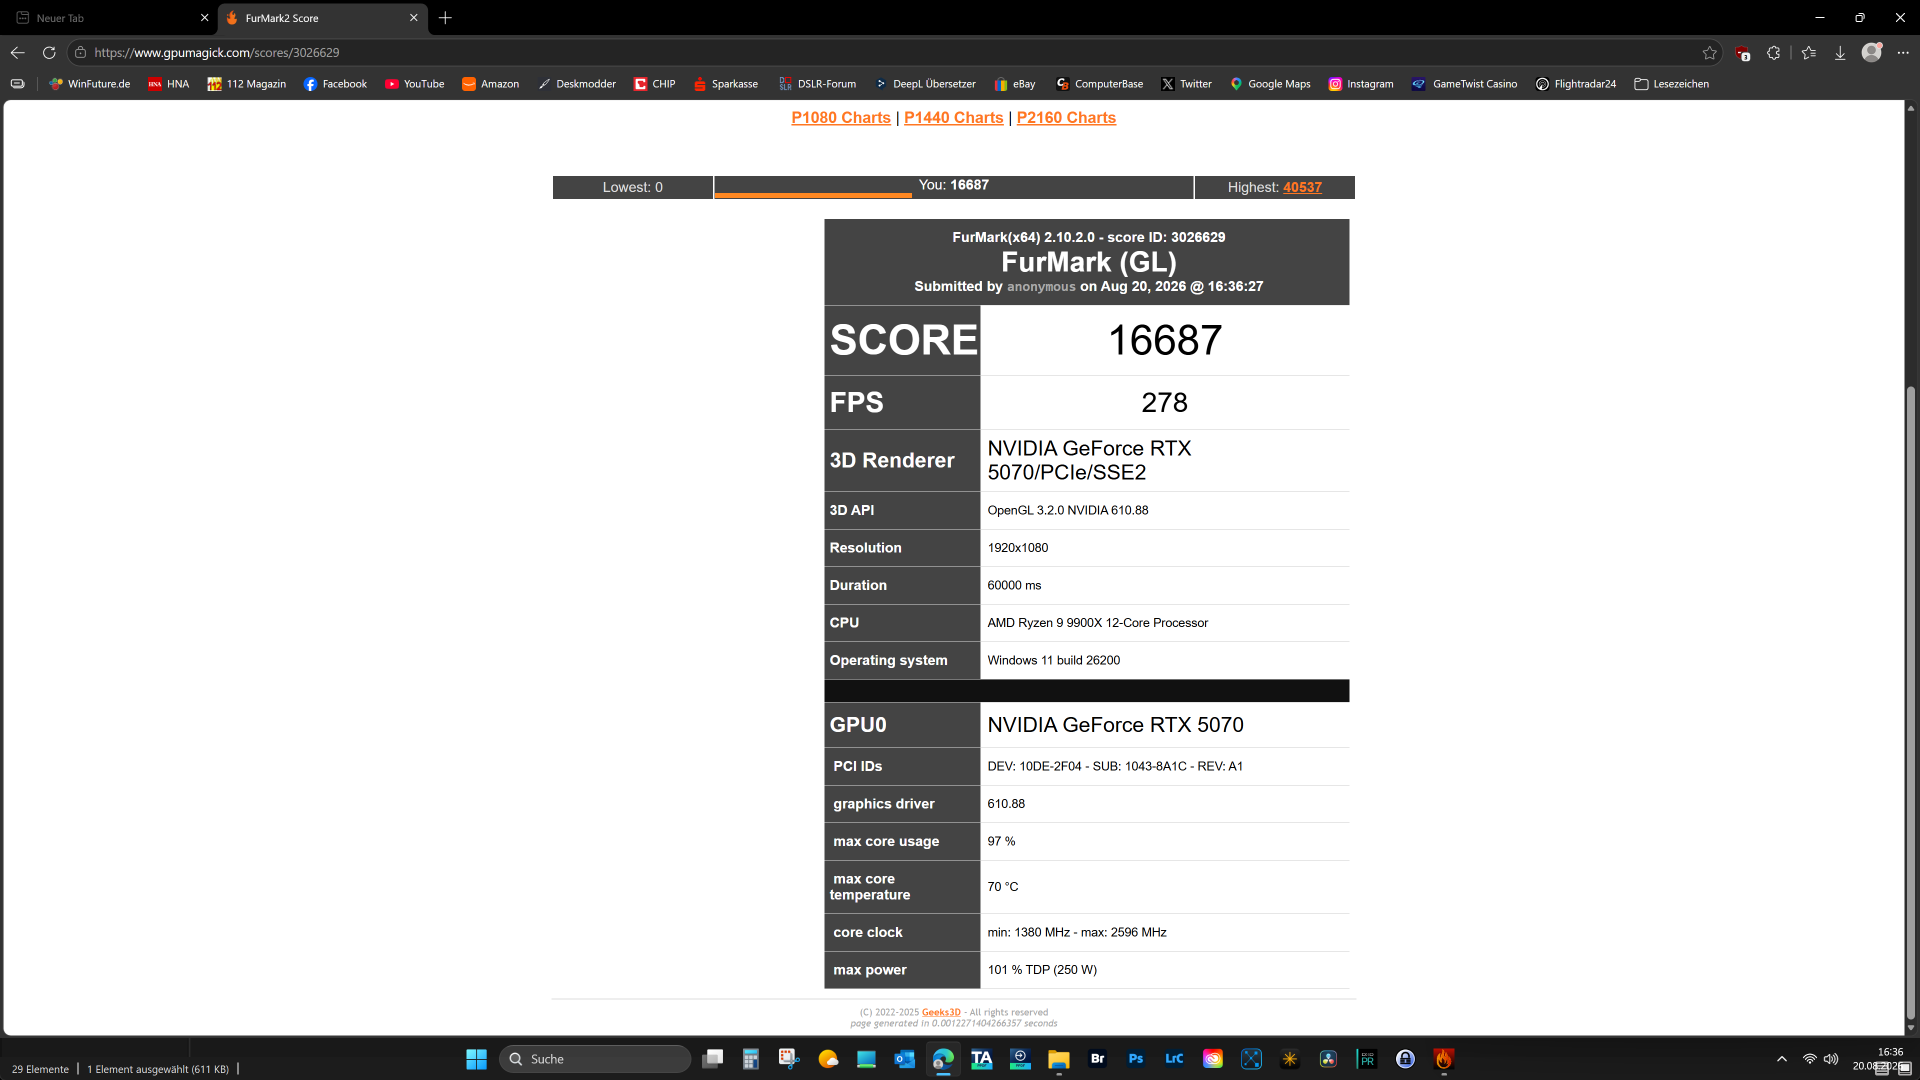The width and height of the screenshot is (1920, 1080).
Task: Click the taskbar Suche search box
Action: pos(595,1059)
